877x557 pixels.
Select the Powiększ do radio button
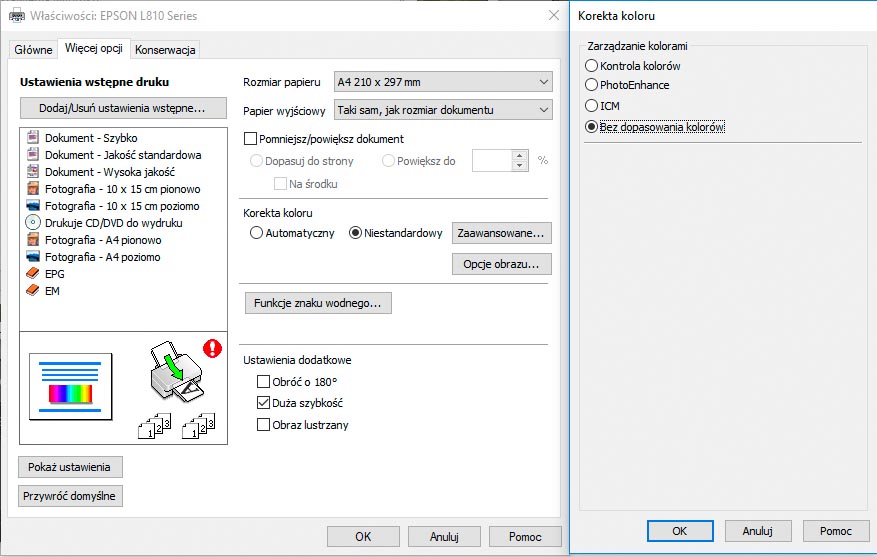(388, 161)
